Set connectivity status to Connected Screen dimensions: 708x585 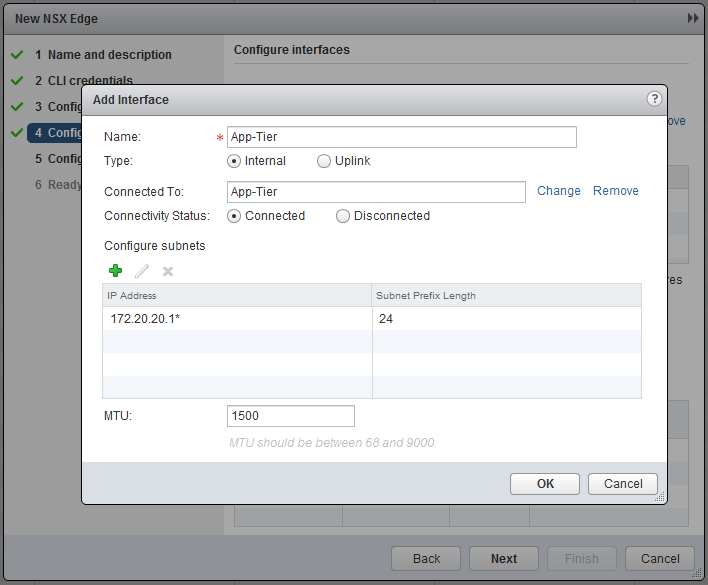tap(234, 216)
